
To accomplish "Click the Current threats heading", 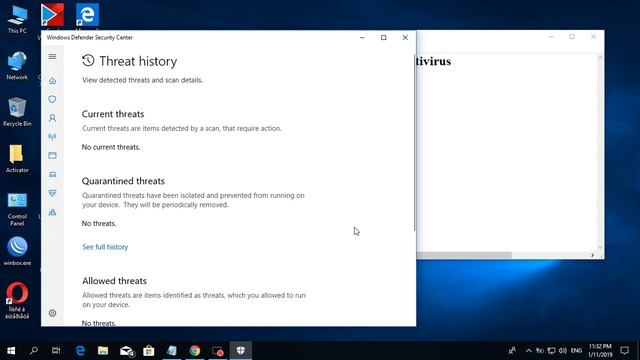I will [113, 114].
